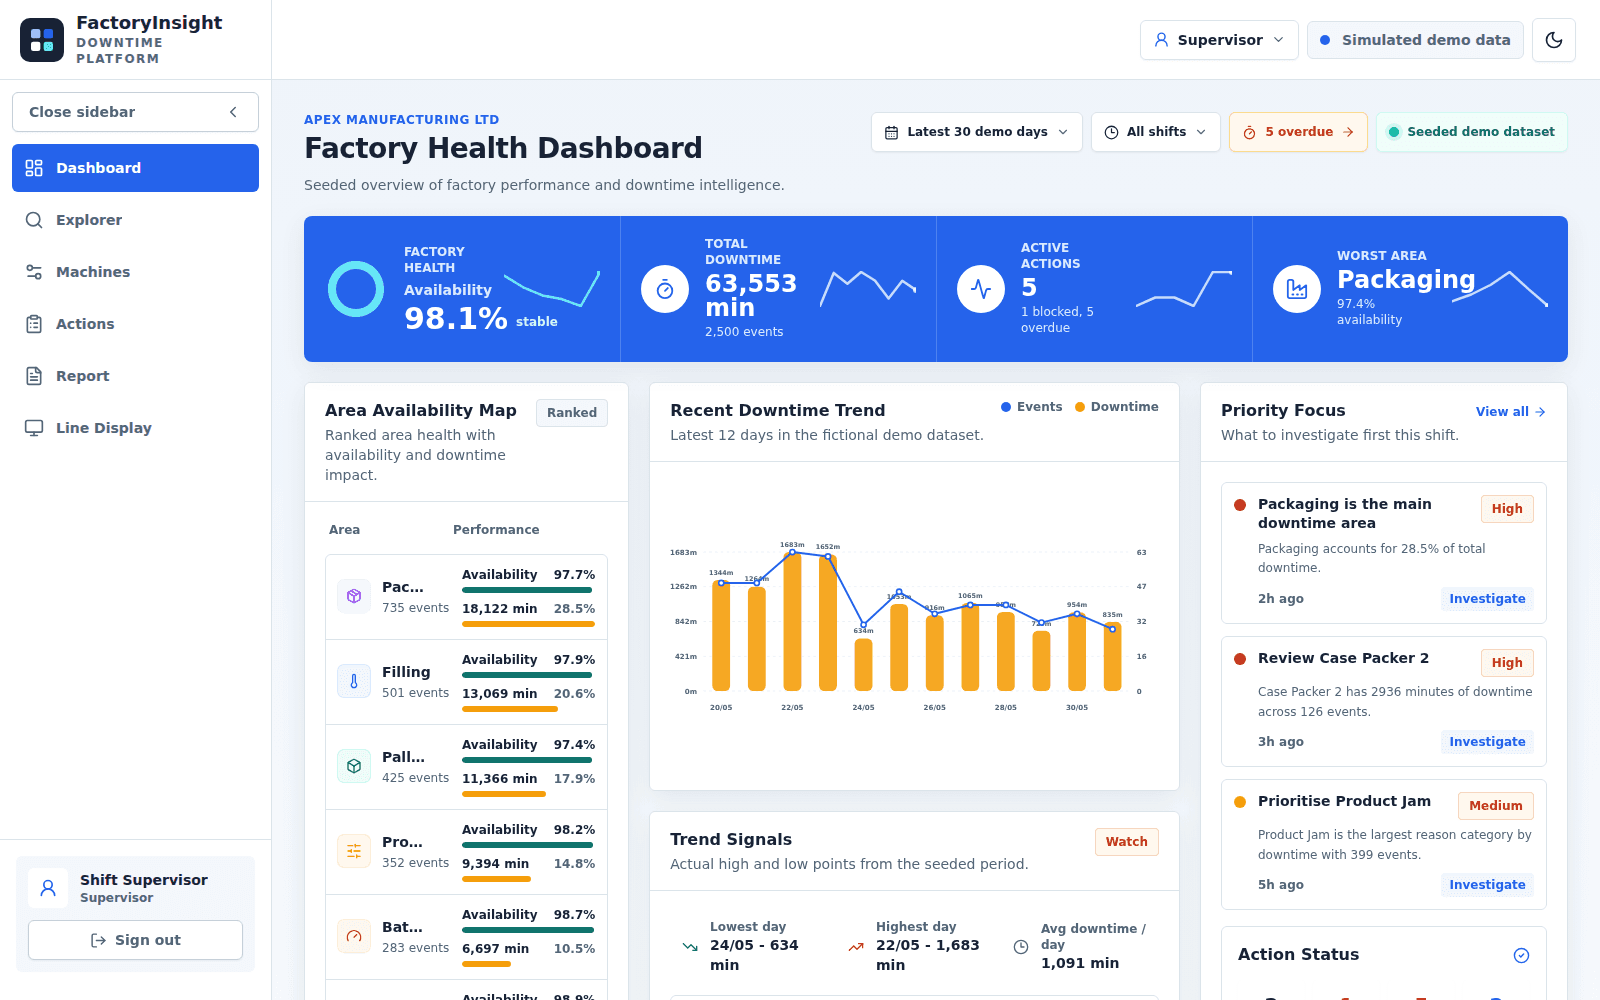Toggle dark mode with the moon icon
The image size is (1600, 1000).
1554,40
